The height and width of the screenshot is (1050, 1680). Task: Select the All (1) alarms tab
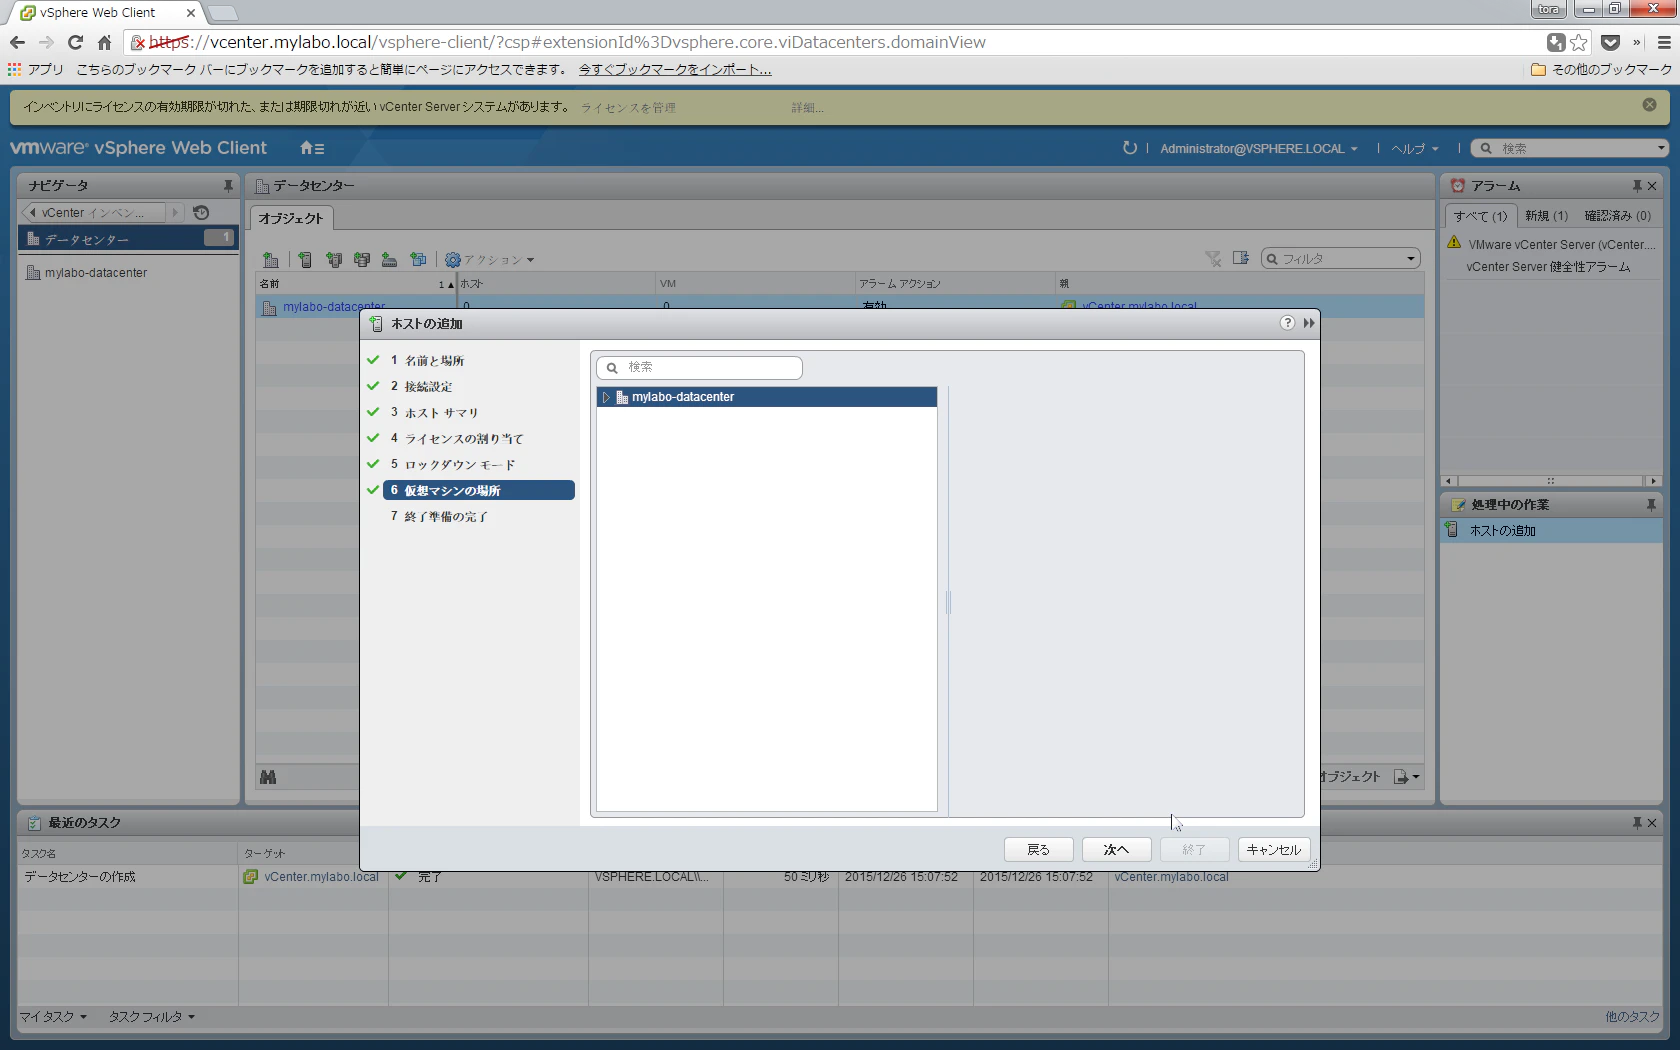(x=1480, y=216)
